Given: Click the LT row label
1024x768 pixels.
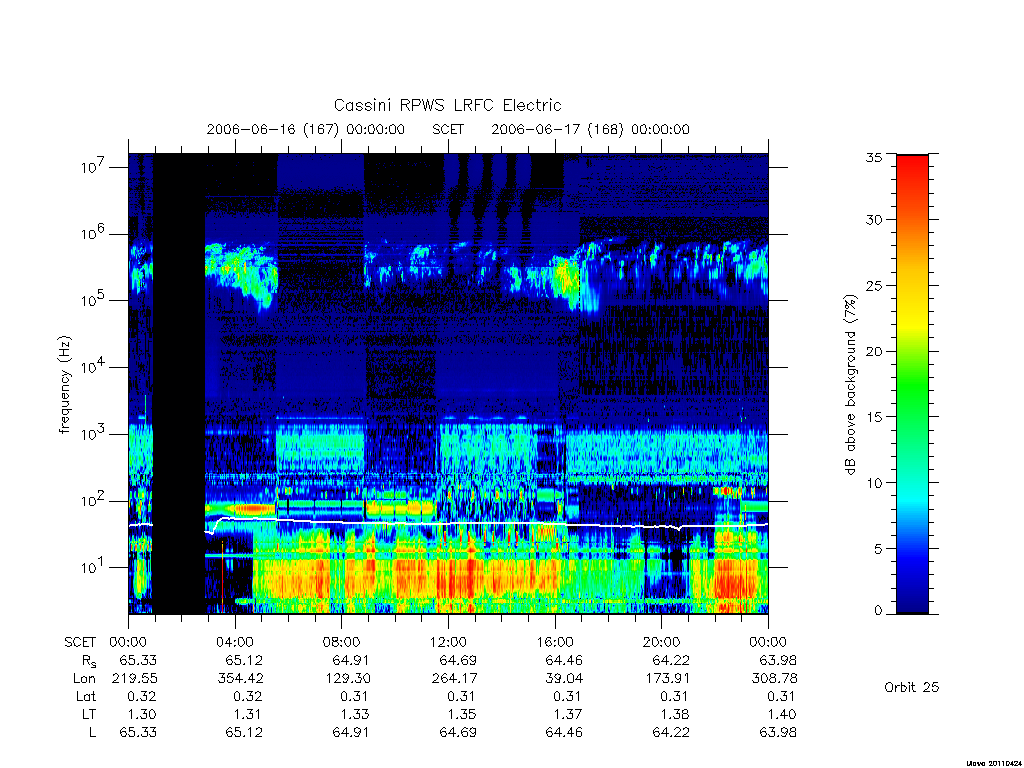Looking at the screenshot, I should (x=88, y=714).
